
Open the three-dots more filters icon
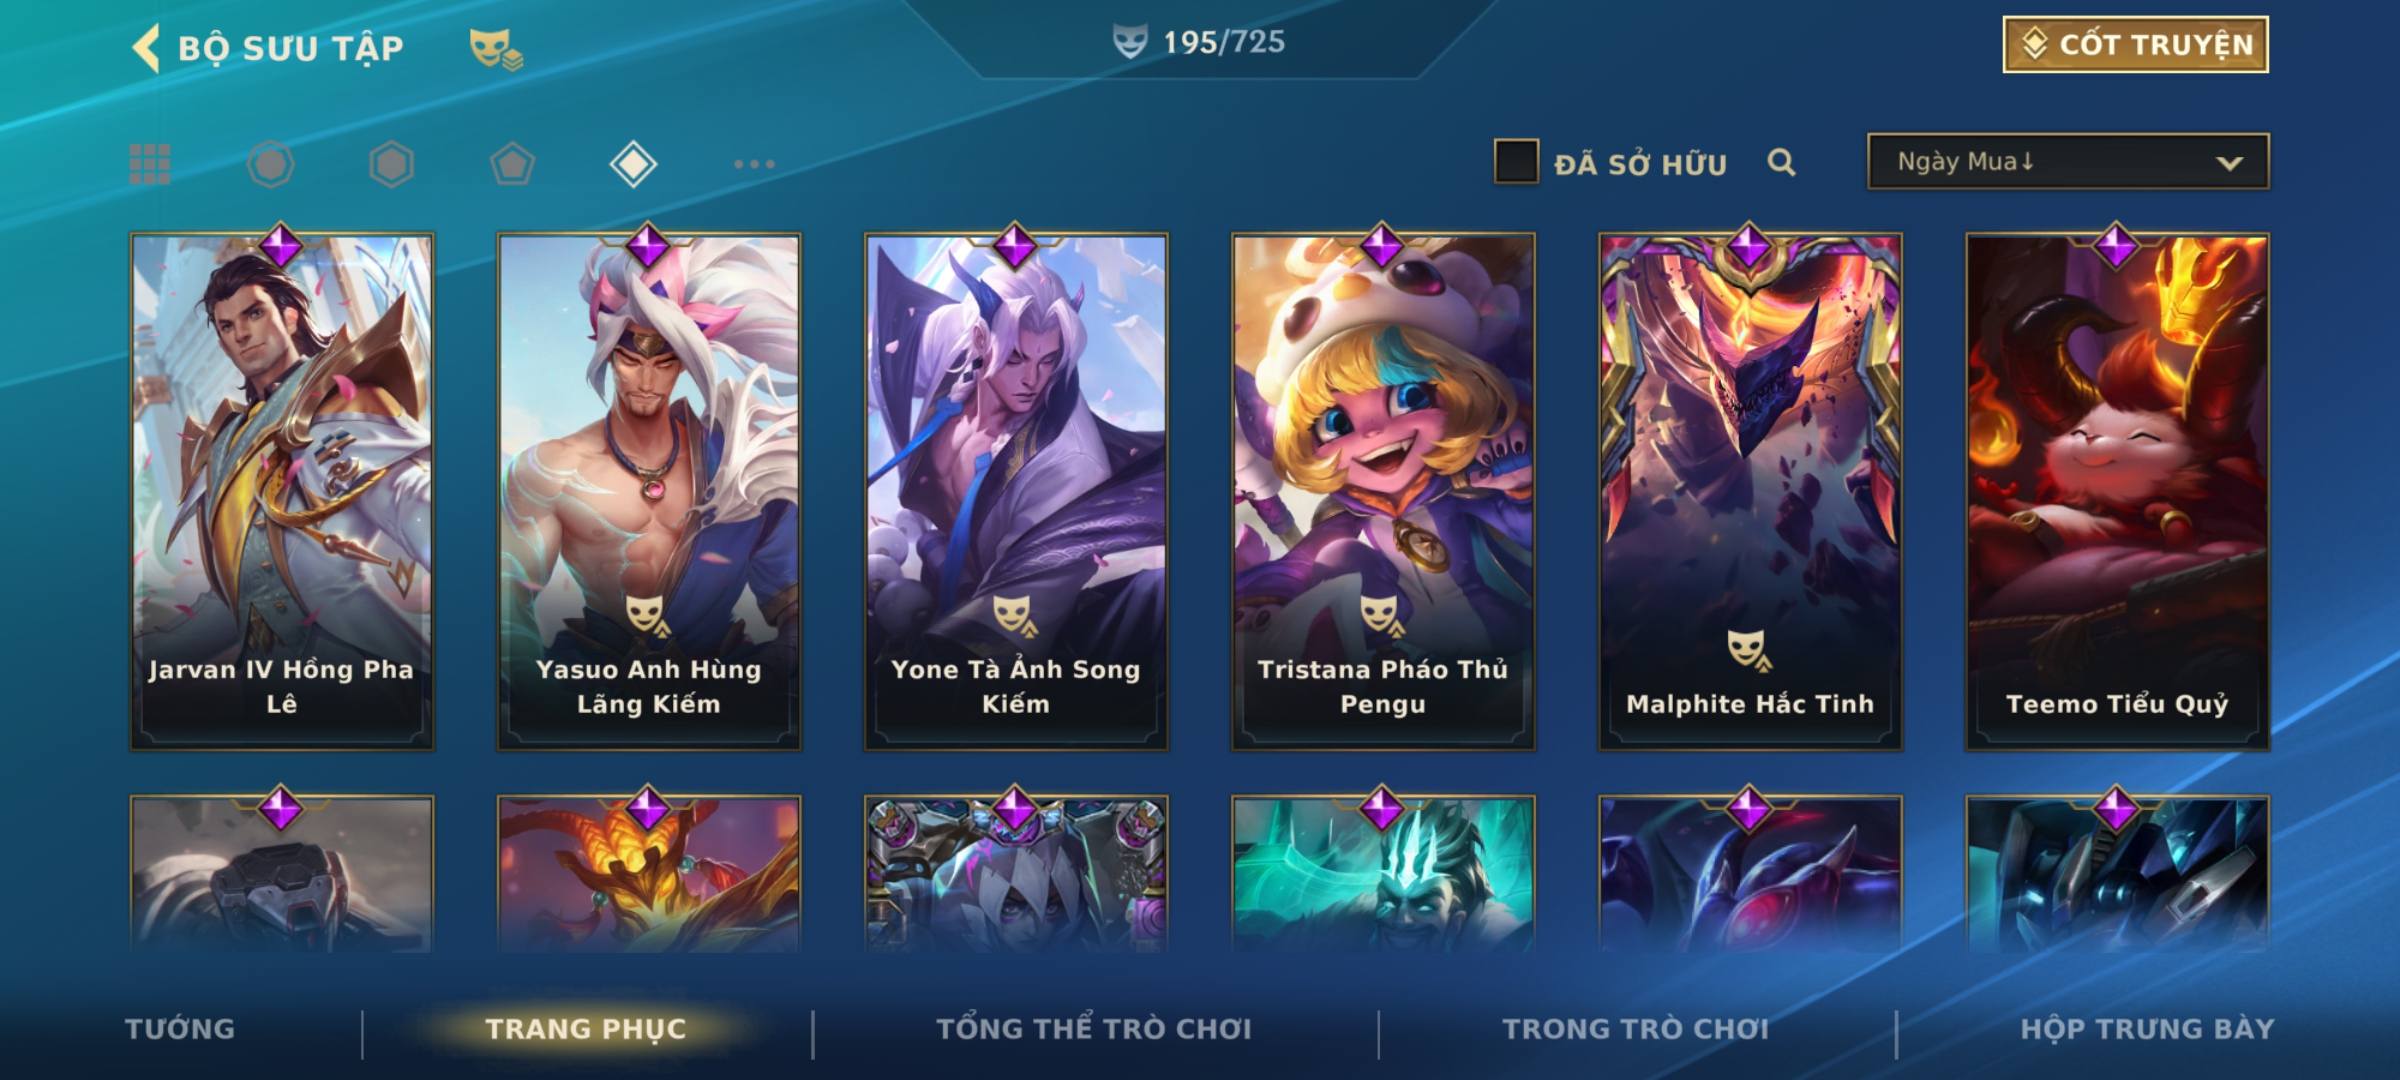pos(754,164)
